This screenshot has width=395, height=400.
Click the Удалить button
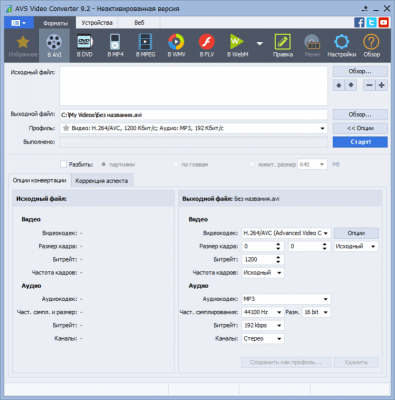click(356, 362)
